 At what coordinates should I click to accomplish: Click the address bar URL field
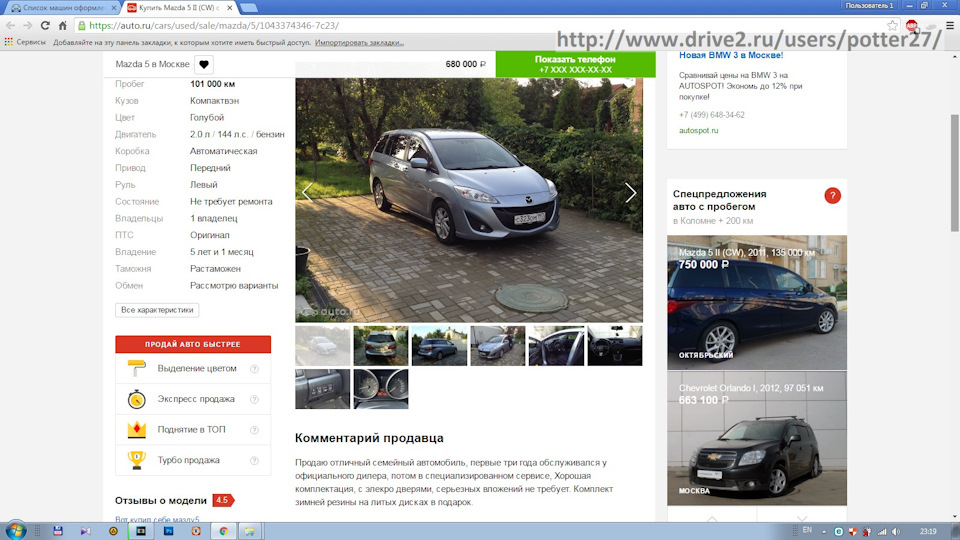(x=484, y=26)
